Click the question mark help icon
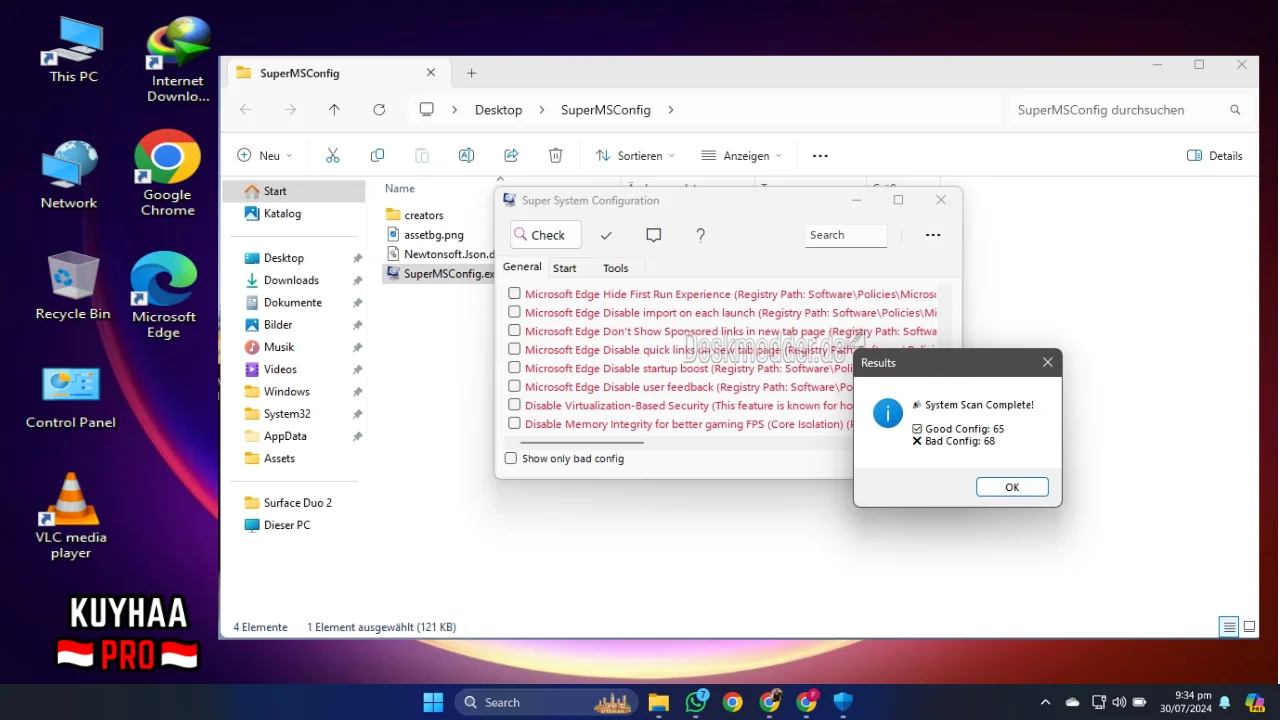1280x720 pixels. [x=700, y=235]
